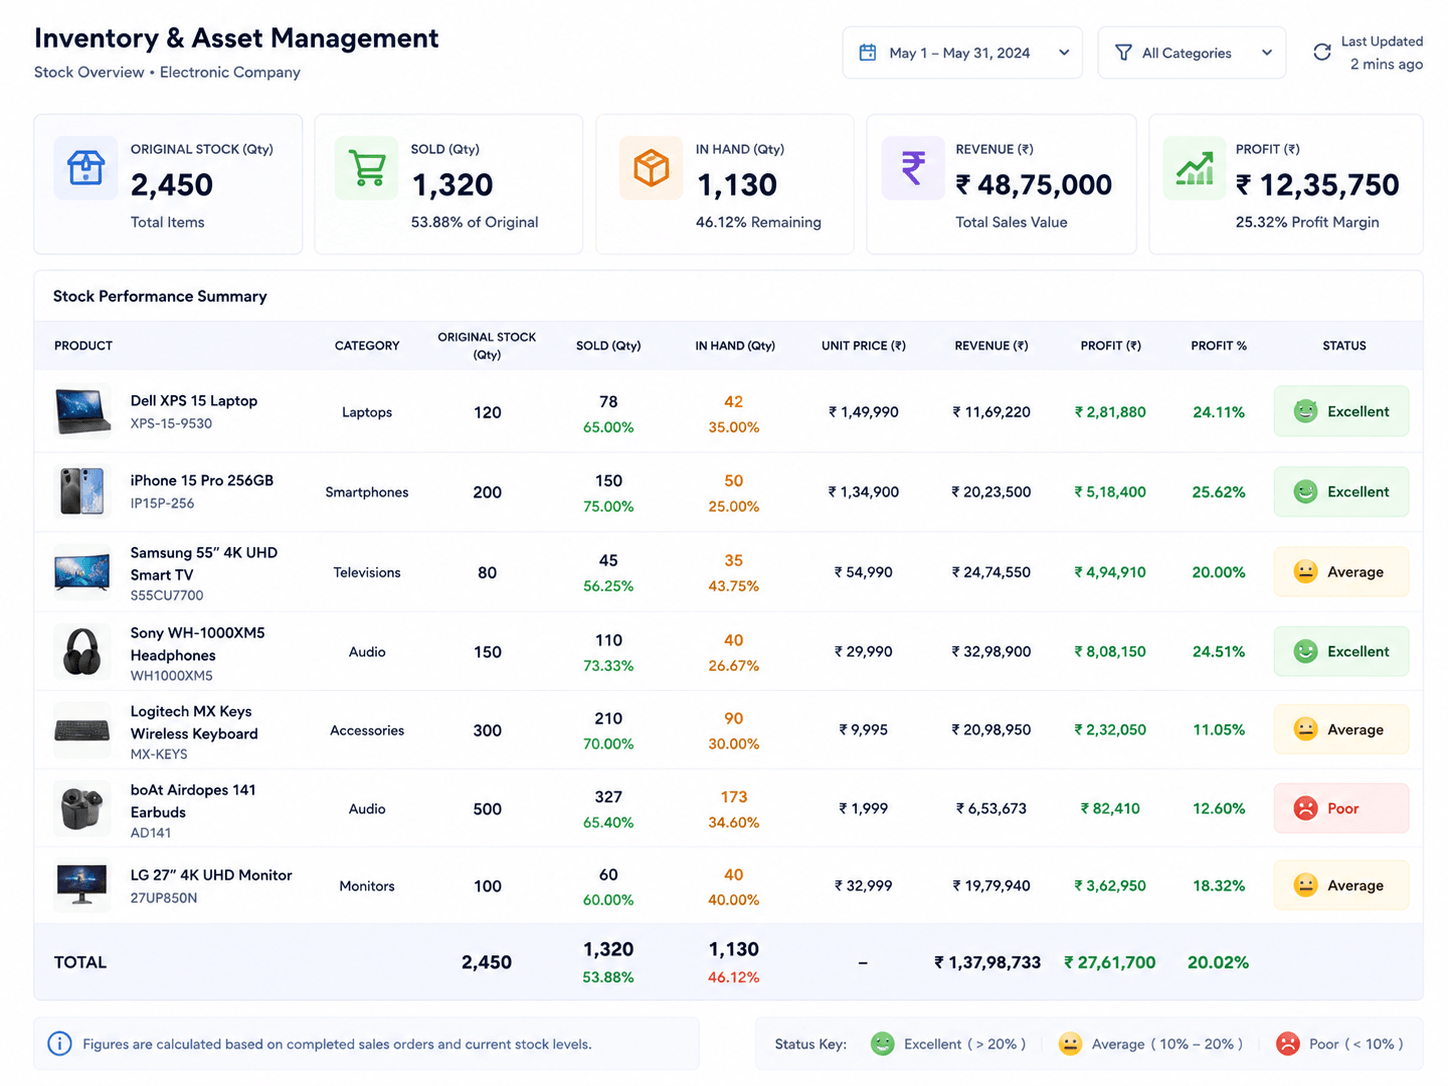The image size is (1448, 1086).
Task: Click the green Profit chart icon
Action: pyautogui.click(x=1195, y=168)
